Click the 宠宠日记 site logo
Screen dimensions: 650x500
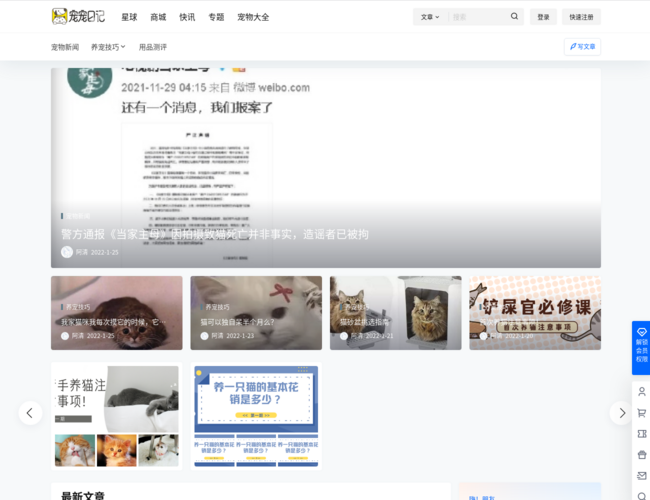click(78, 17)
